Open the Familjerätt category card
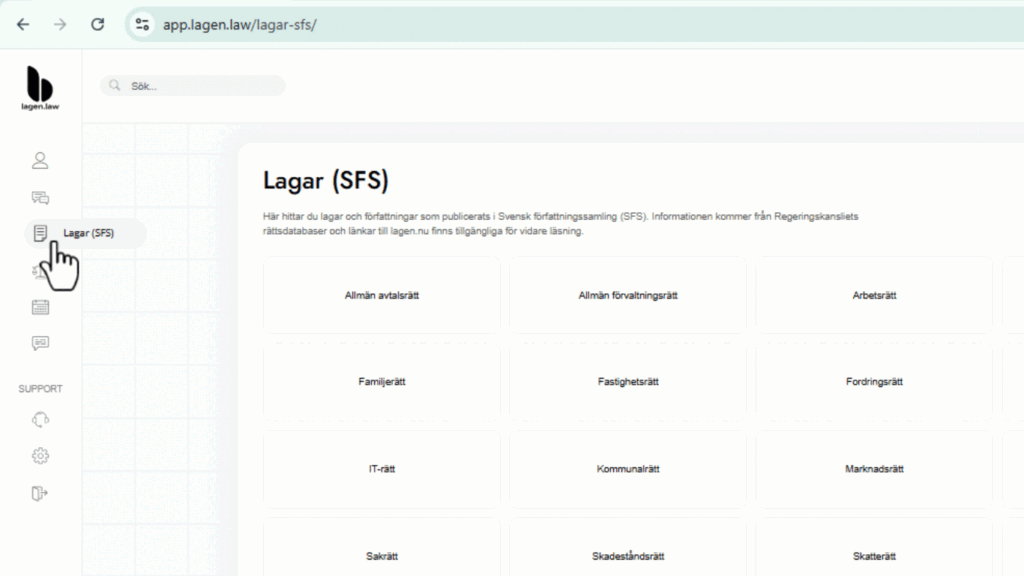This screenshot has height=576, width=1024. (382, 382)
